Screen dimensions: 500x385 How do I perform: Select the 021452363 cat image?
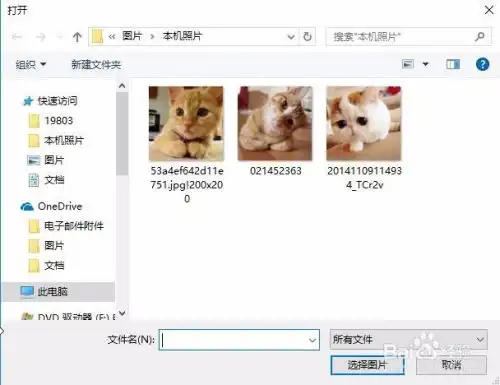(275, 124)
